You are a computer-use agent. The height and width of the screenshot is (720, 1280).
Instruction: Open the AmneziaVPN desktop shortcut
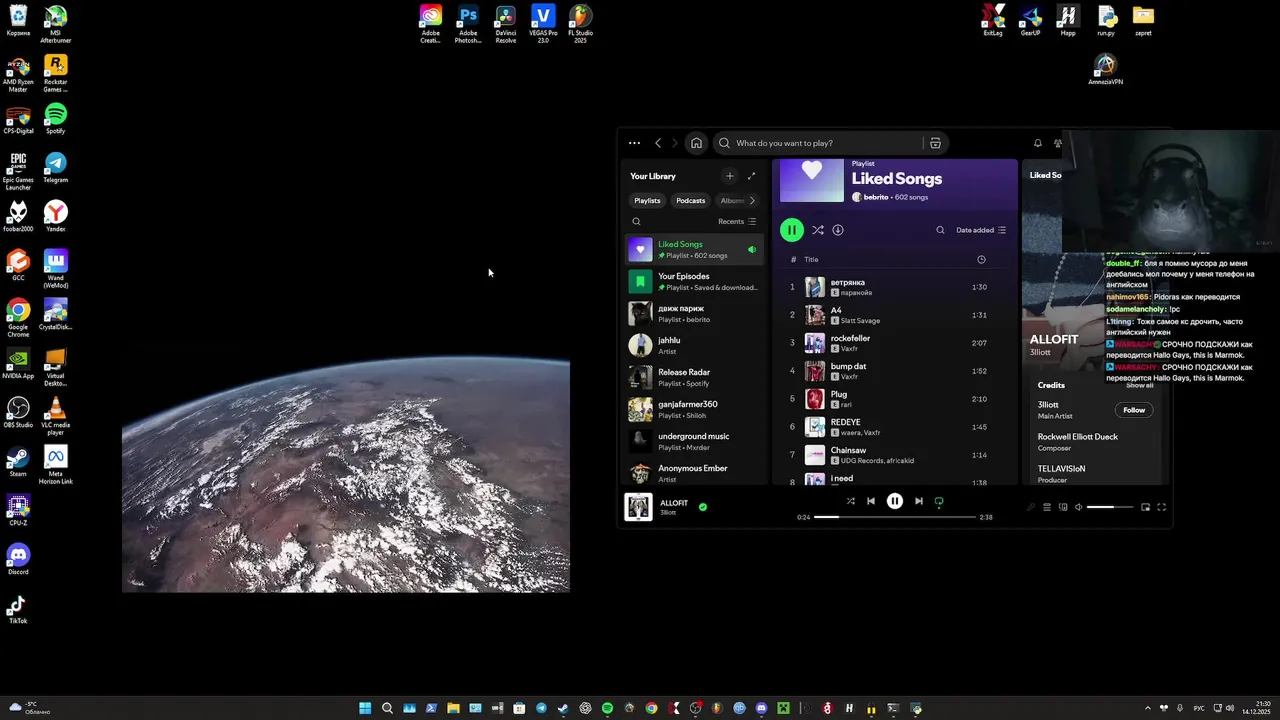click(x=1105, y=70)
